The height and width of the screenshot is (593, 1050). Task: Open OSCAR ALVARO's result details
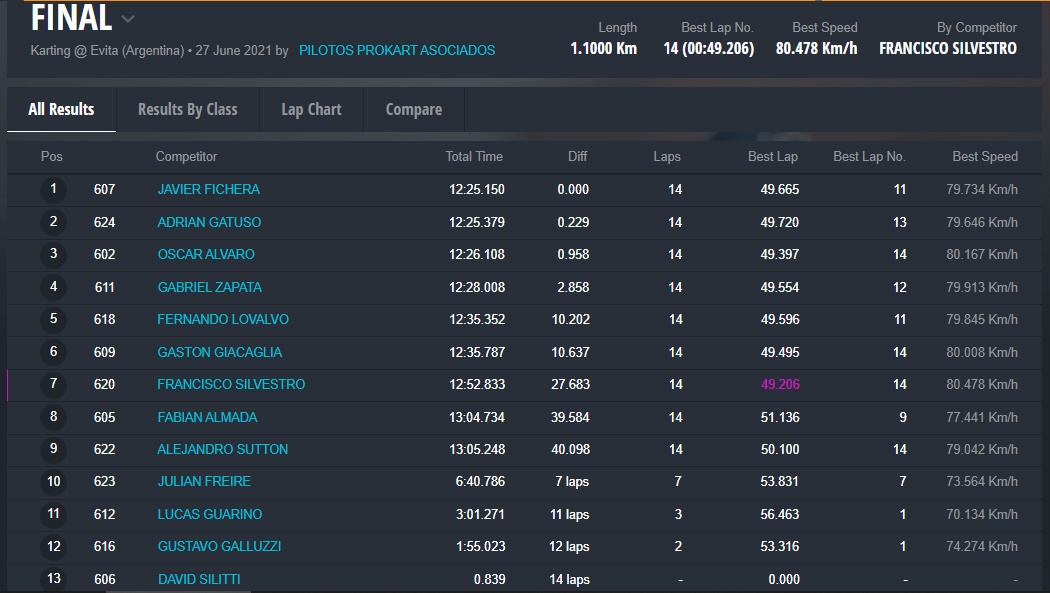click(x=206, y=254)
